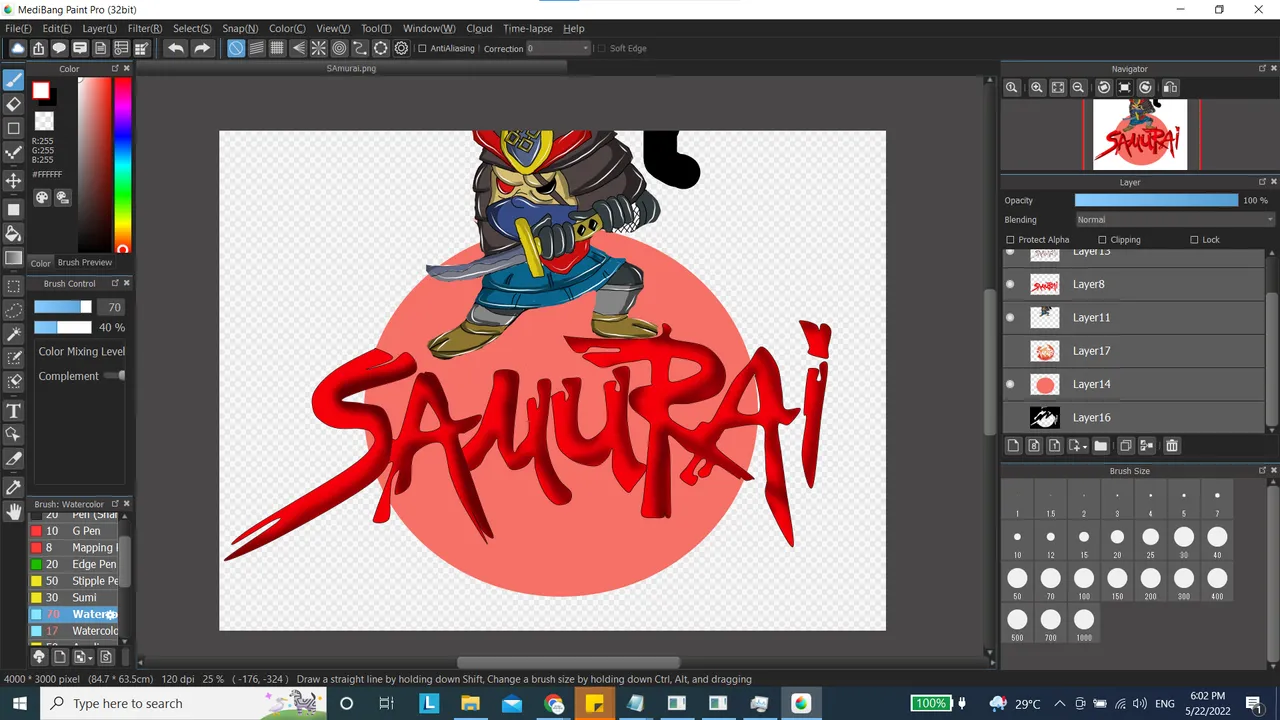This screenshot has height=720, width=1280.
Task: Zoom in on the Navigator
Action: click(1037, 88)
